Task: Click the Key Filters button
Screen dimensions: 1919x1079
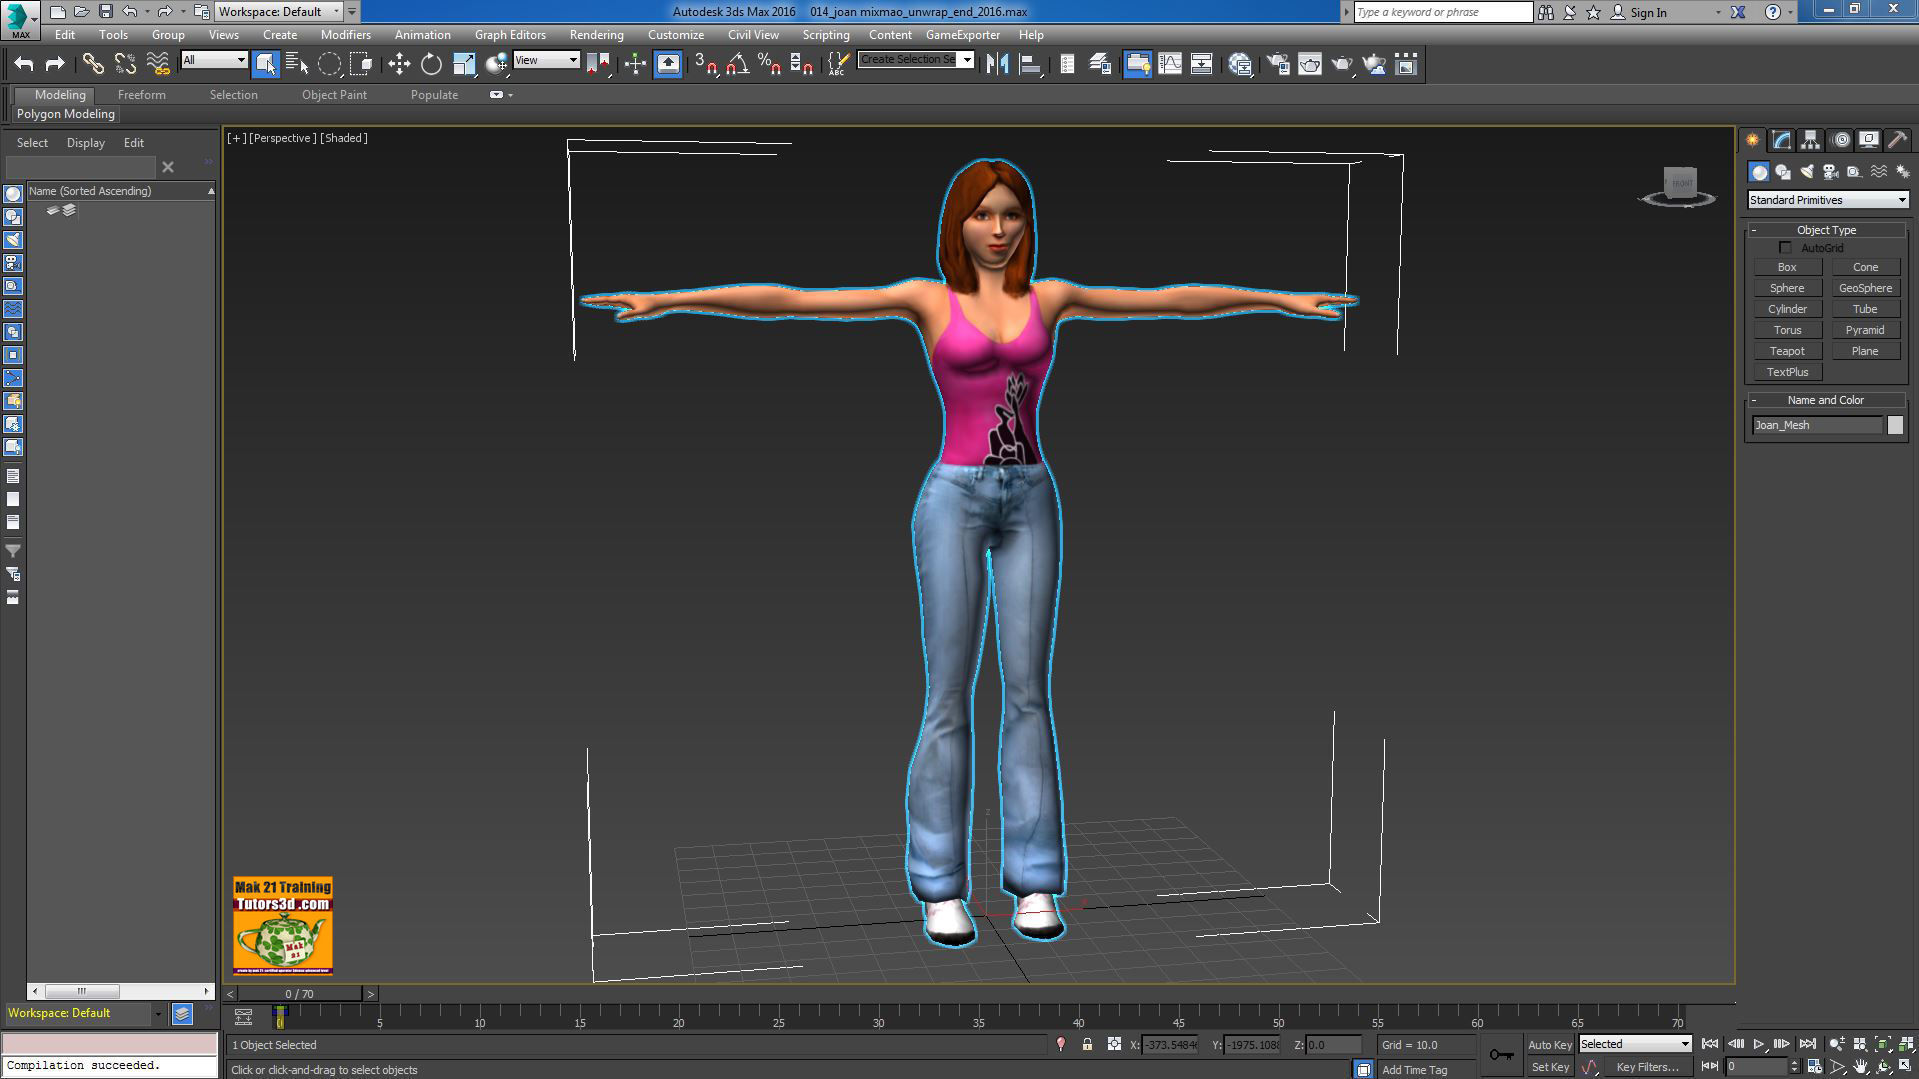Action: tap(1647, 1067)
